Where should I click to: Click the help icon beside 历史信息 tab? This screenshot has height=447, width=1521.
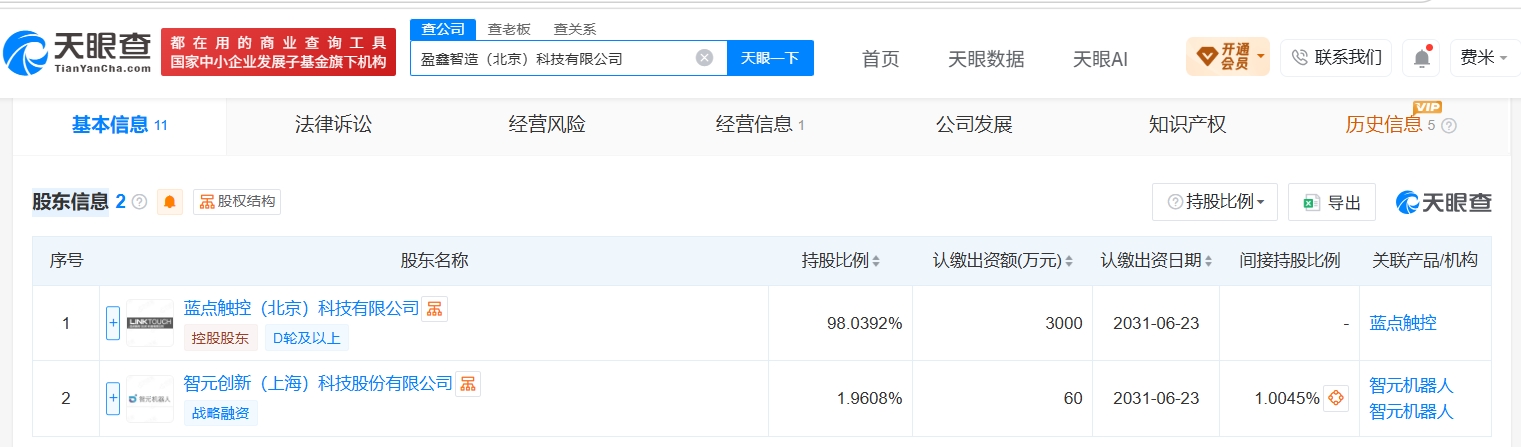tap(1449, 126)
